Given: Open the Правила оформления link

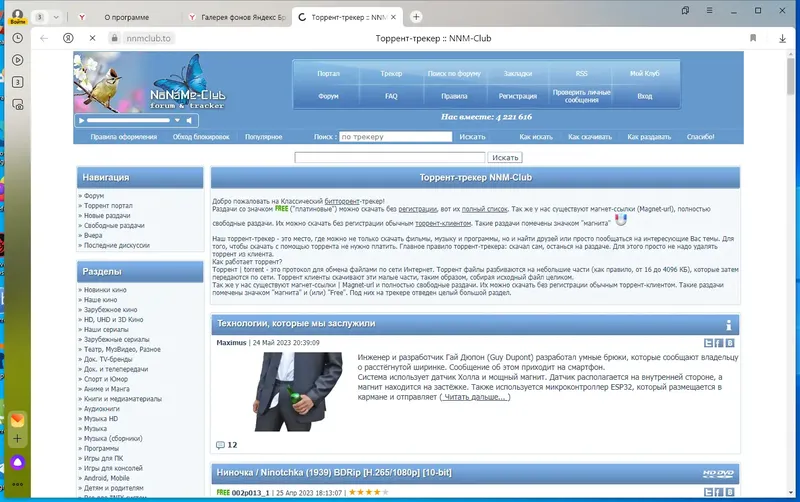Looking at the screenshot, I should point(123,137).
